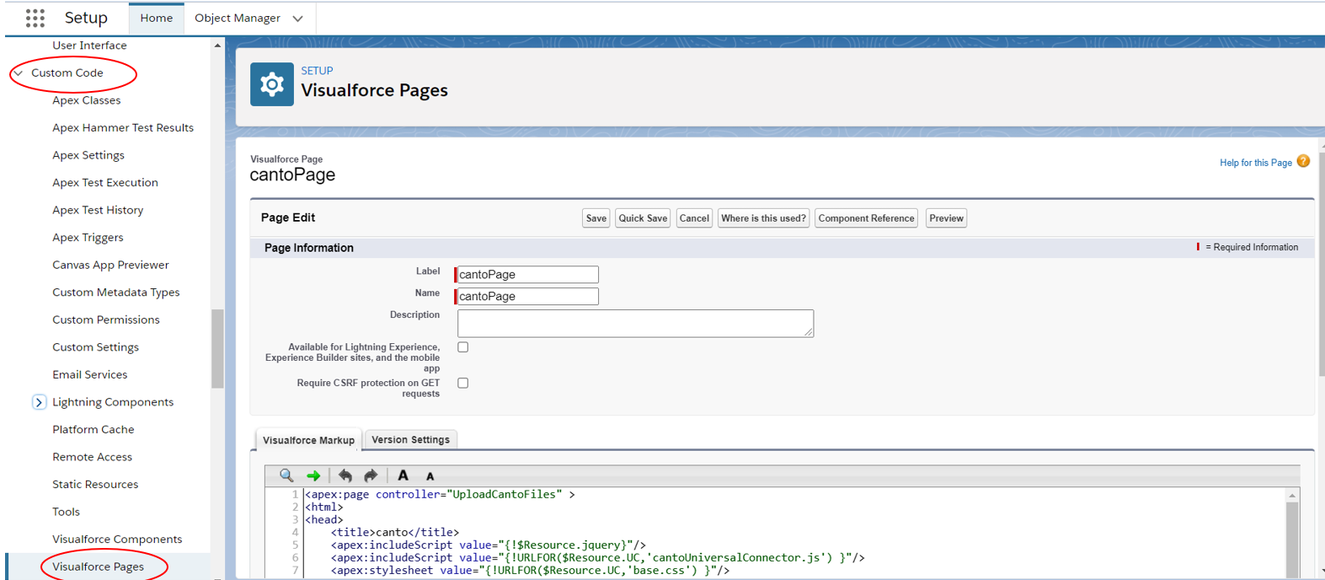Open Custom Metadata Types

[x=116, y=293]
